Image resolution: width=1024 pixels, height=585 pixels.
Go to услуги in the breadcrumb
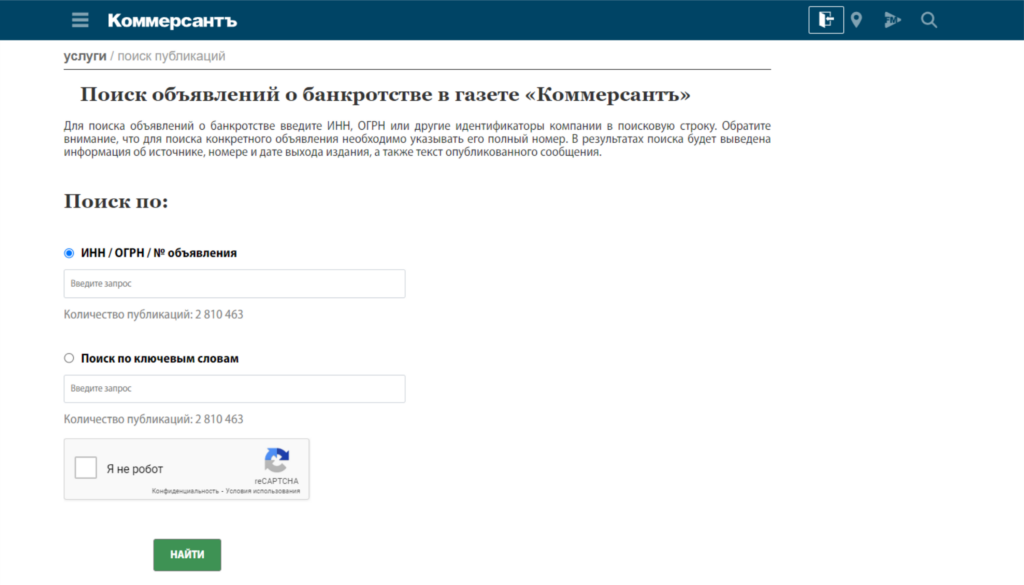pos(85,56)
